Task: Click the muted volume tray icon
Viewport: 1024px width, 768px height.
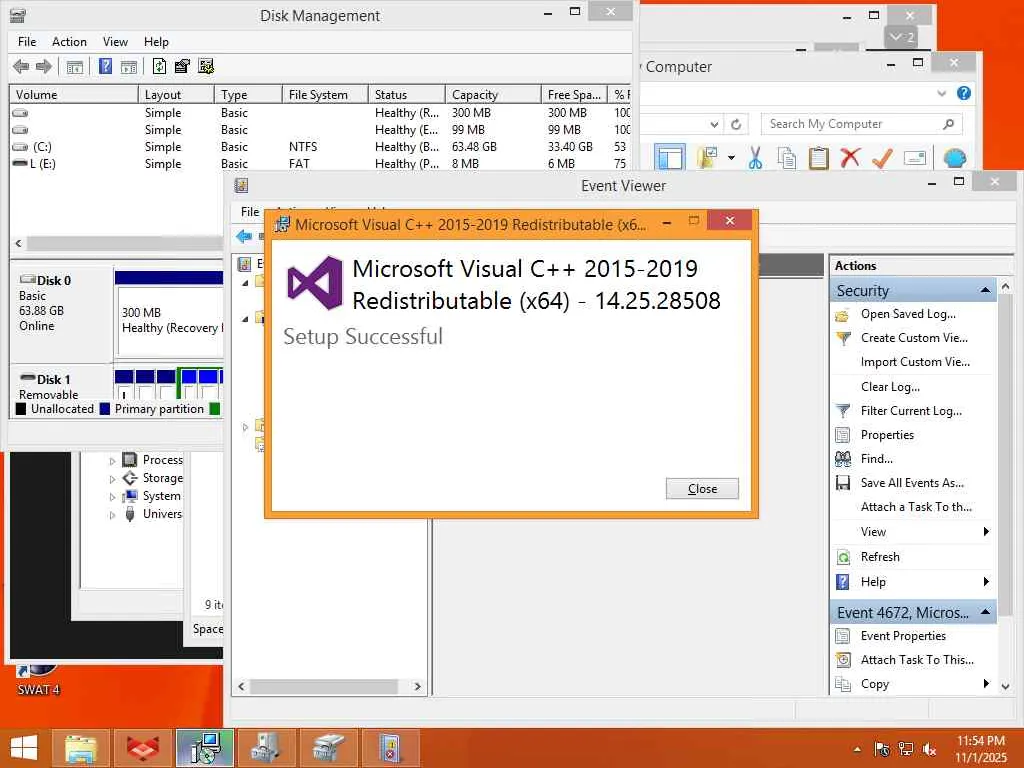Action: tap(929, 750)
